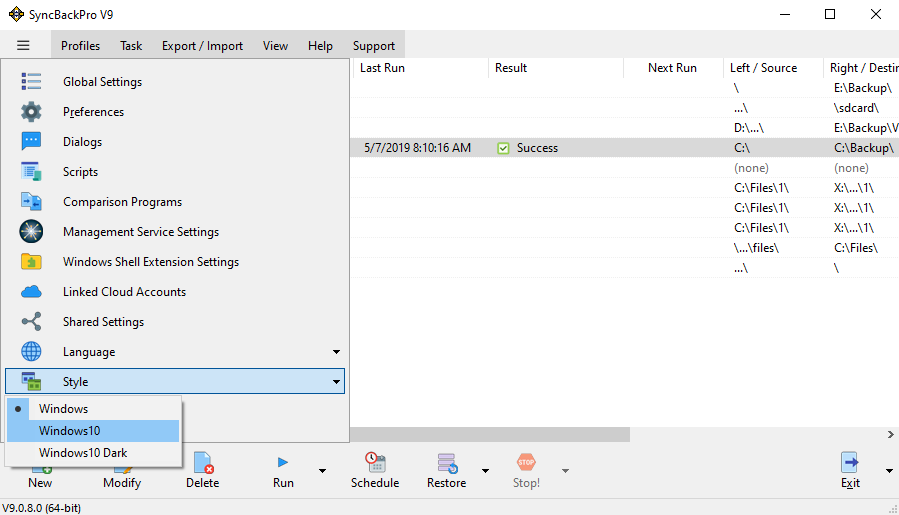Click the New button label
Screen dimensions: 899x515
40,483
